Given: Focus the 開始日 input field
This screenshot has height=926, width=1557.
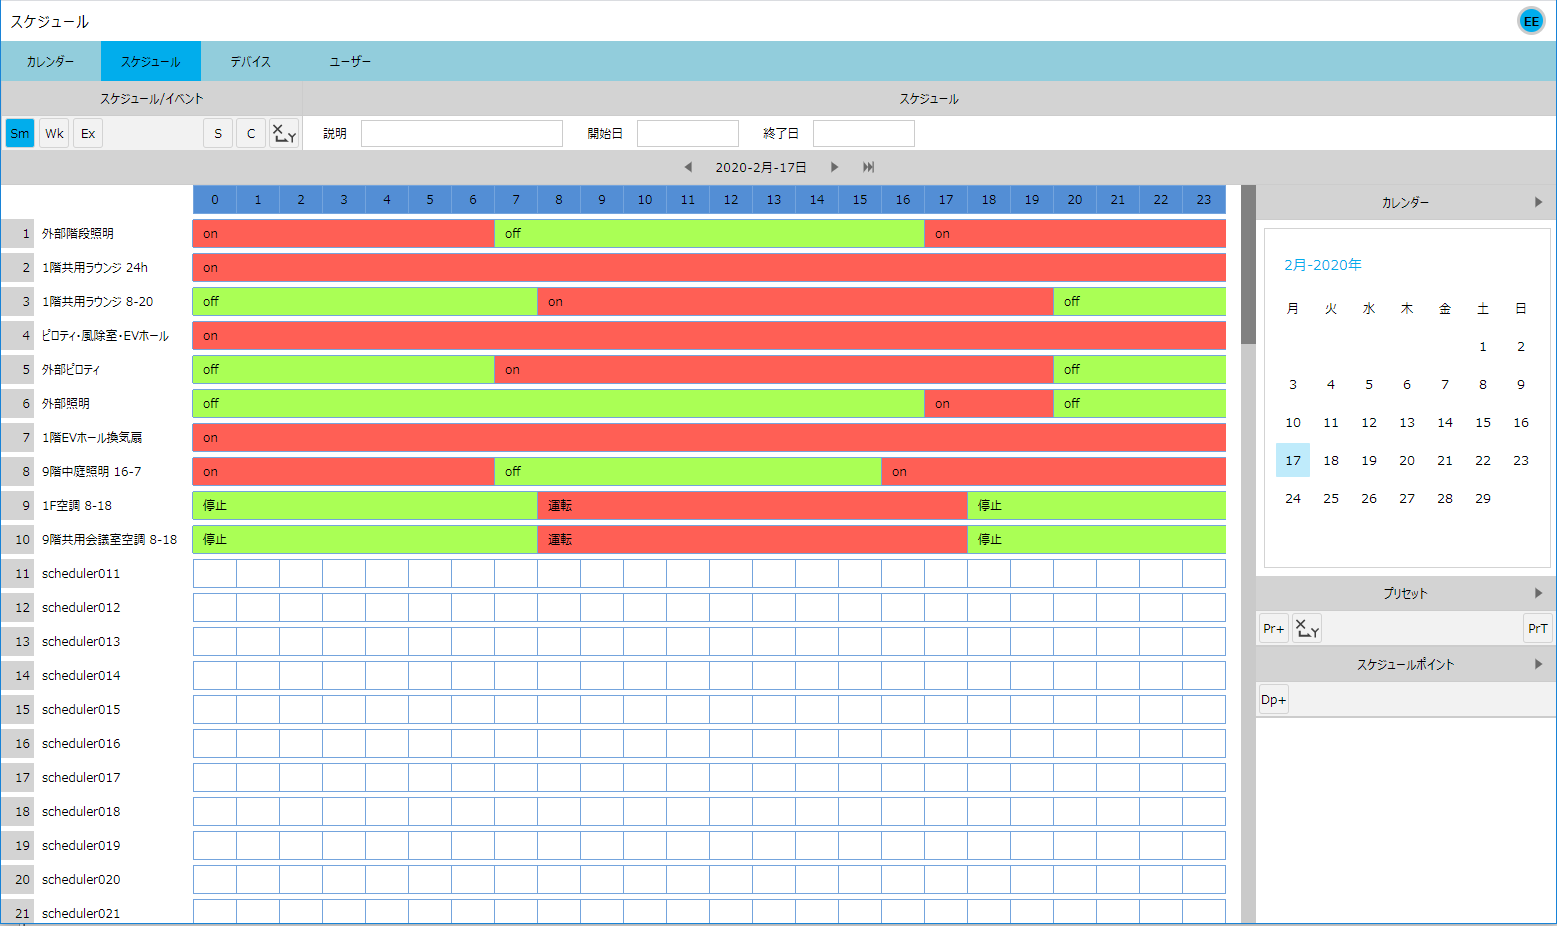Looking at the screenshot, I should pos(688,133).
